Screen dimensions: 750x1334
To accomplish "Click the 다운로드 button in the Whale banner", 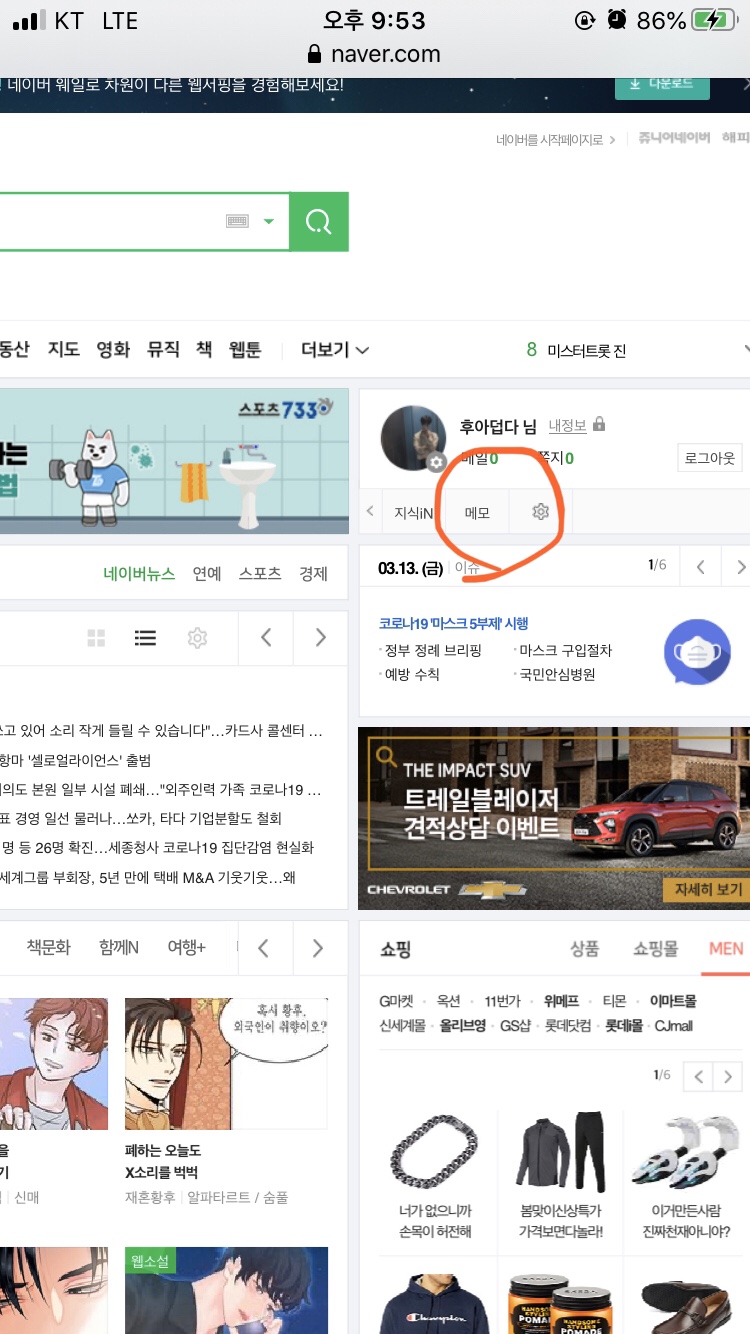I will pos(662,84).
